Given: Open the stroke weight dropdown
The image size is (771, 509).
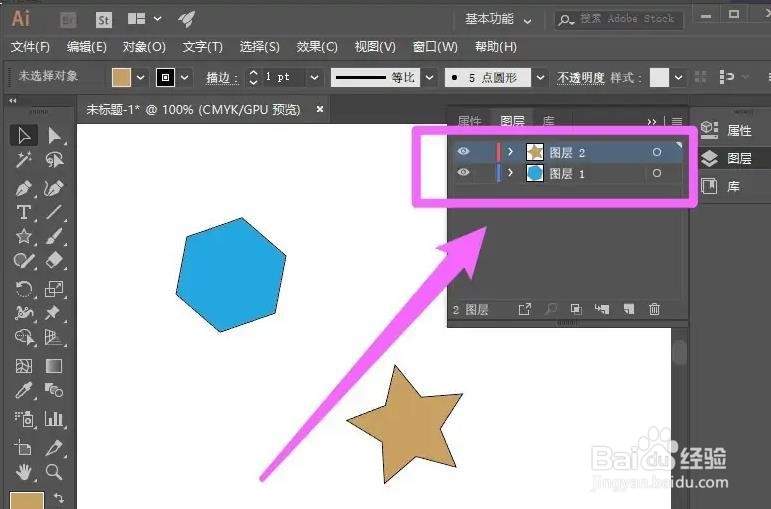Looking at the screenshot, I should (314, 77).
